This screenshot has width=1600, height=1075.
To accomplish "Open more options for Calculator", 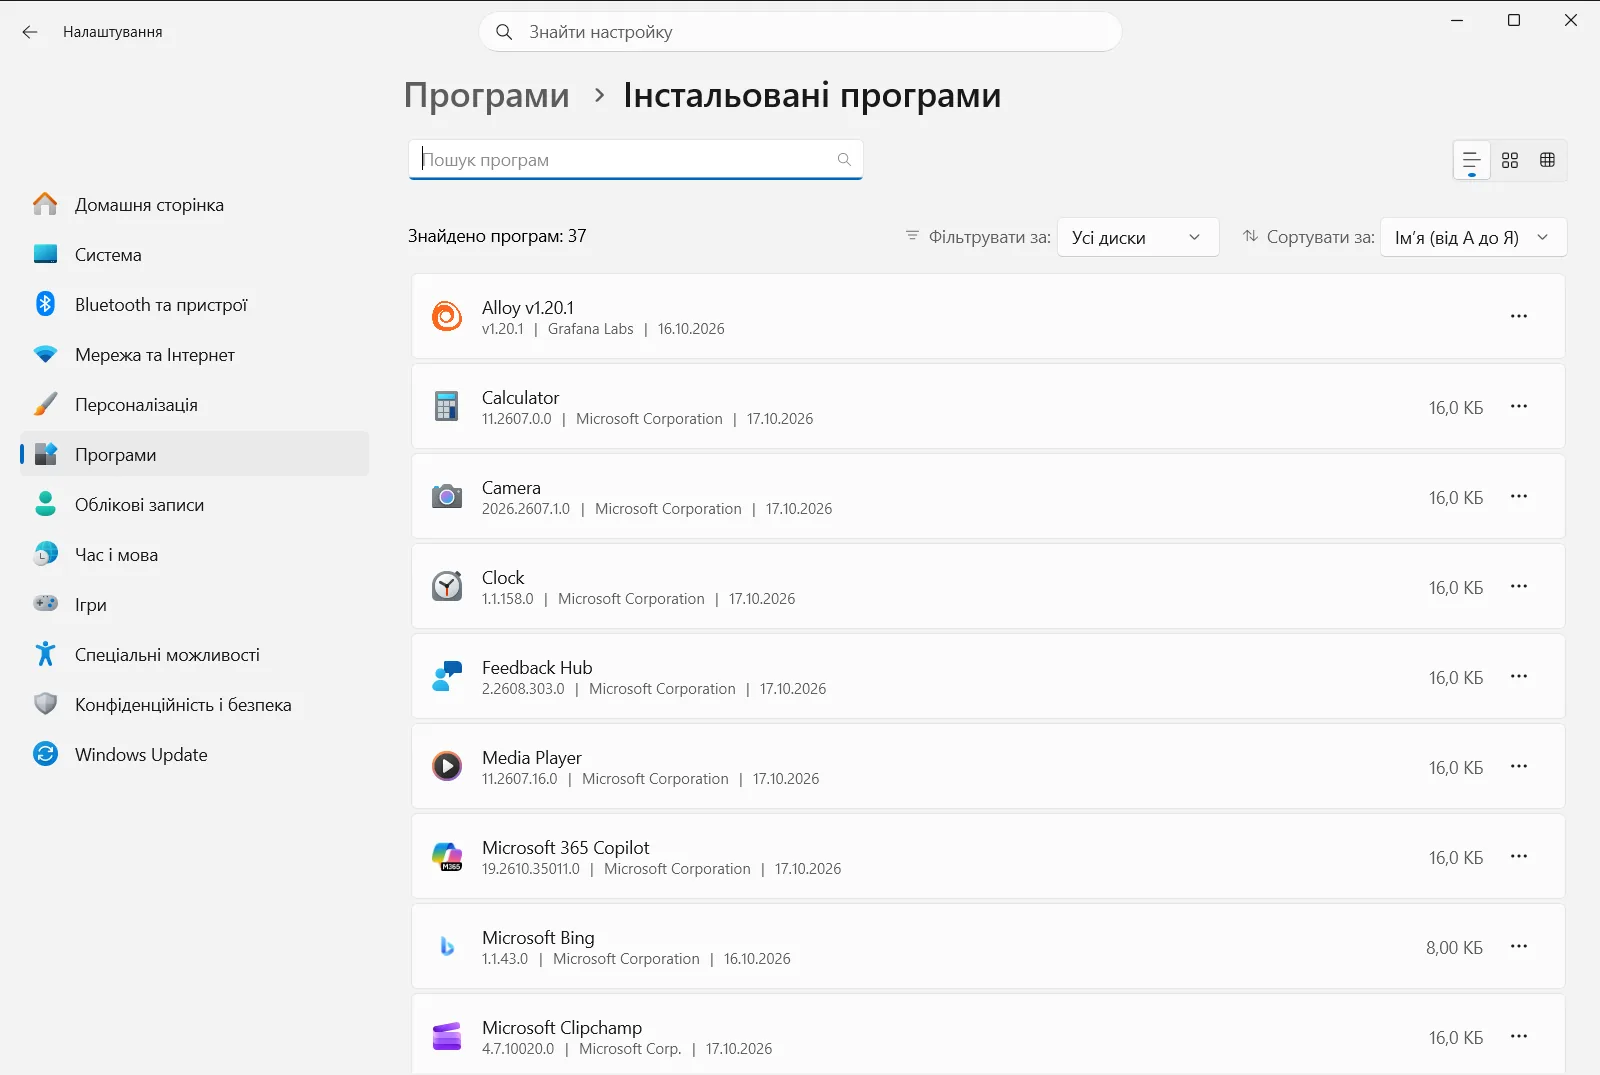I will [1519, 406].
